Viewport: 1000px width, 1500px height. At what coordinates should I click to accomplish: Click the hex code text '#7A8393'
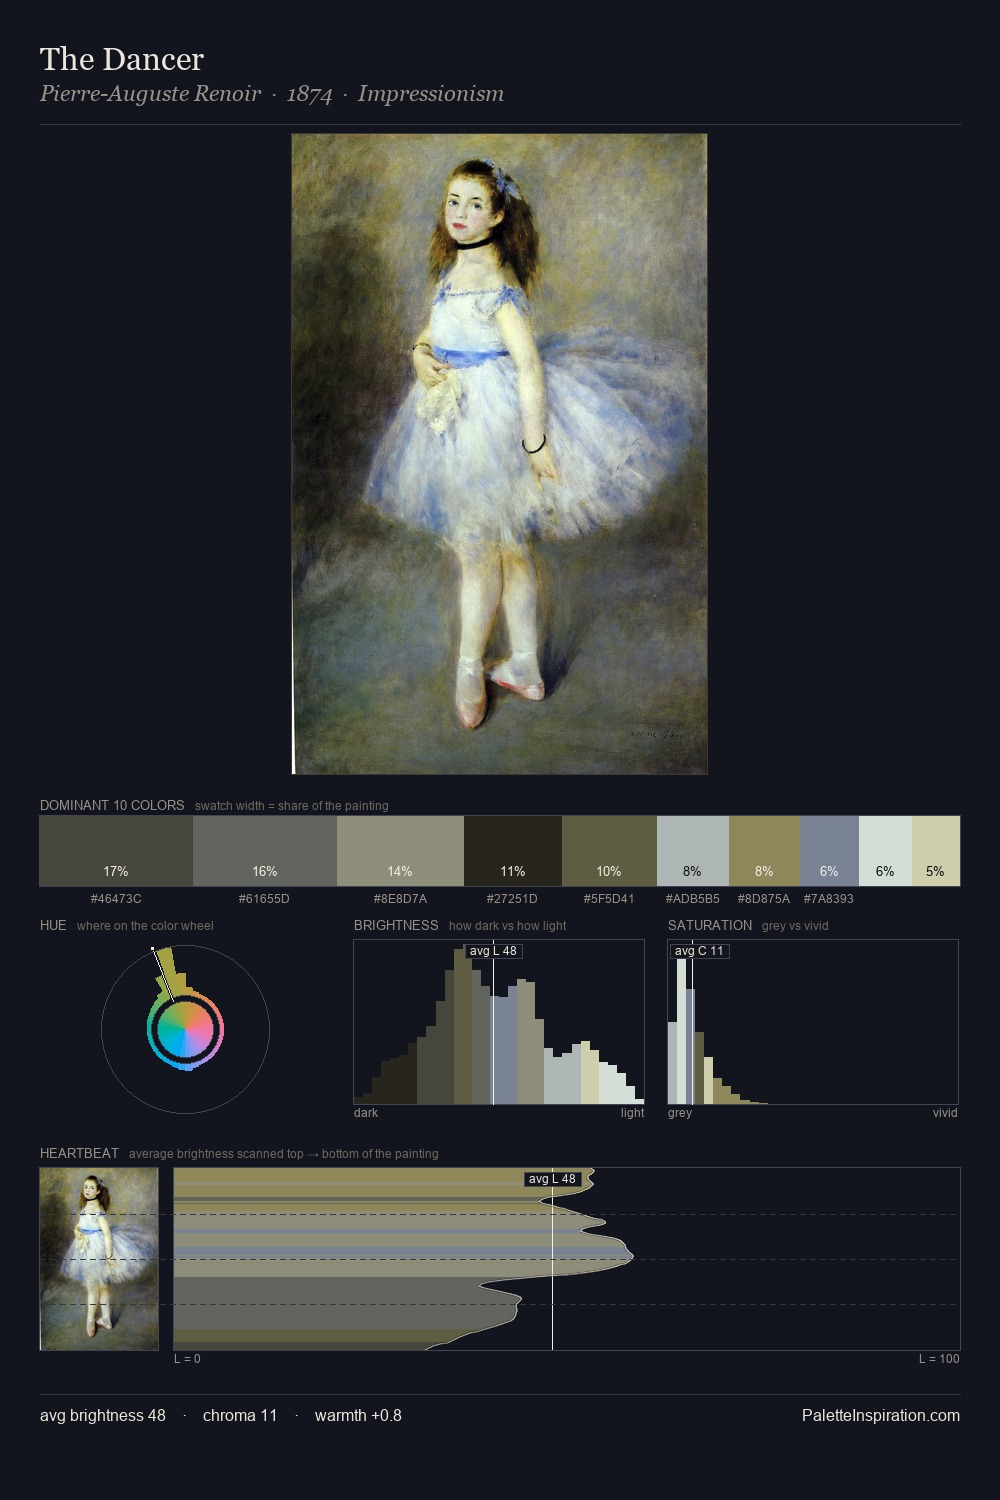click(x=829, y=898)
